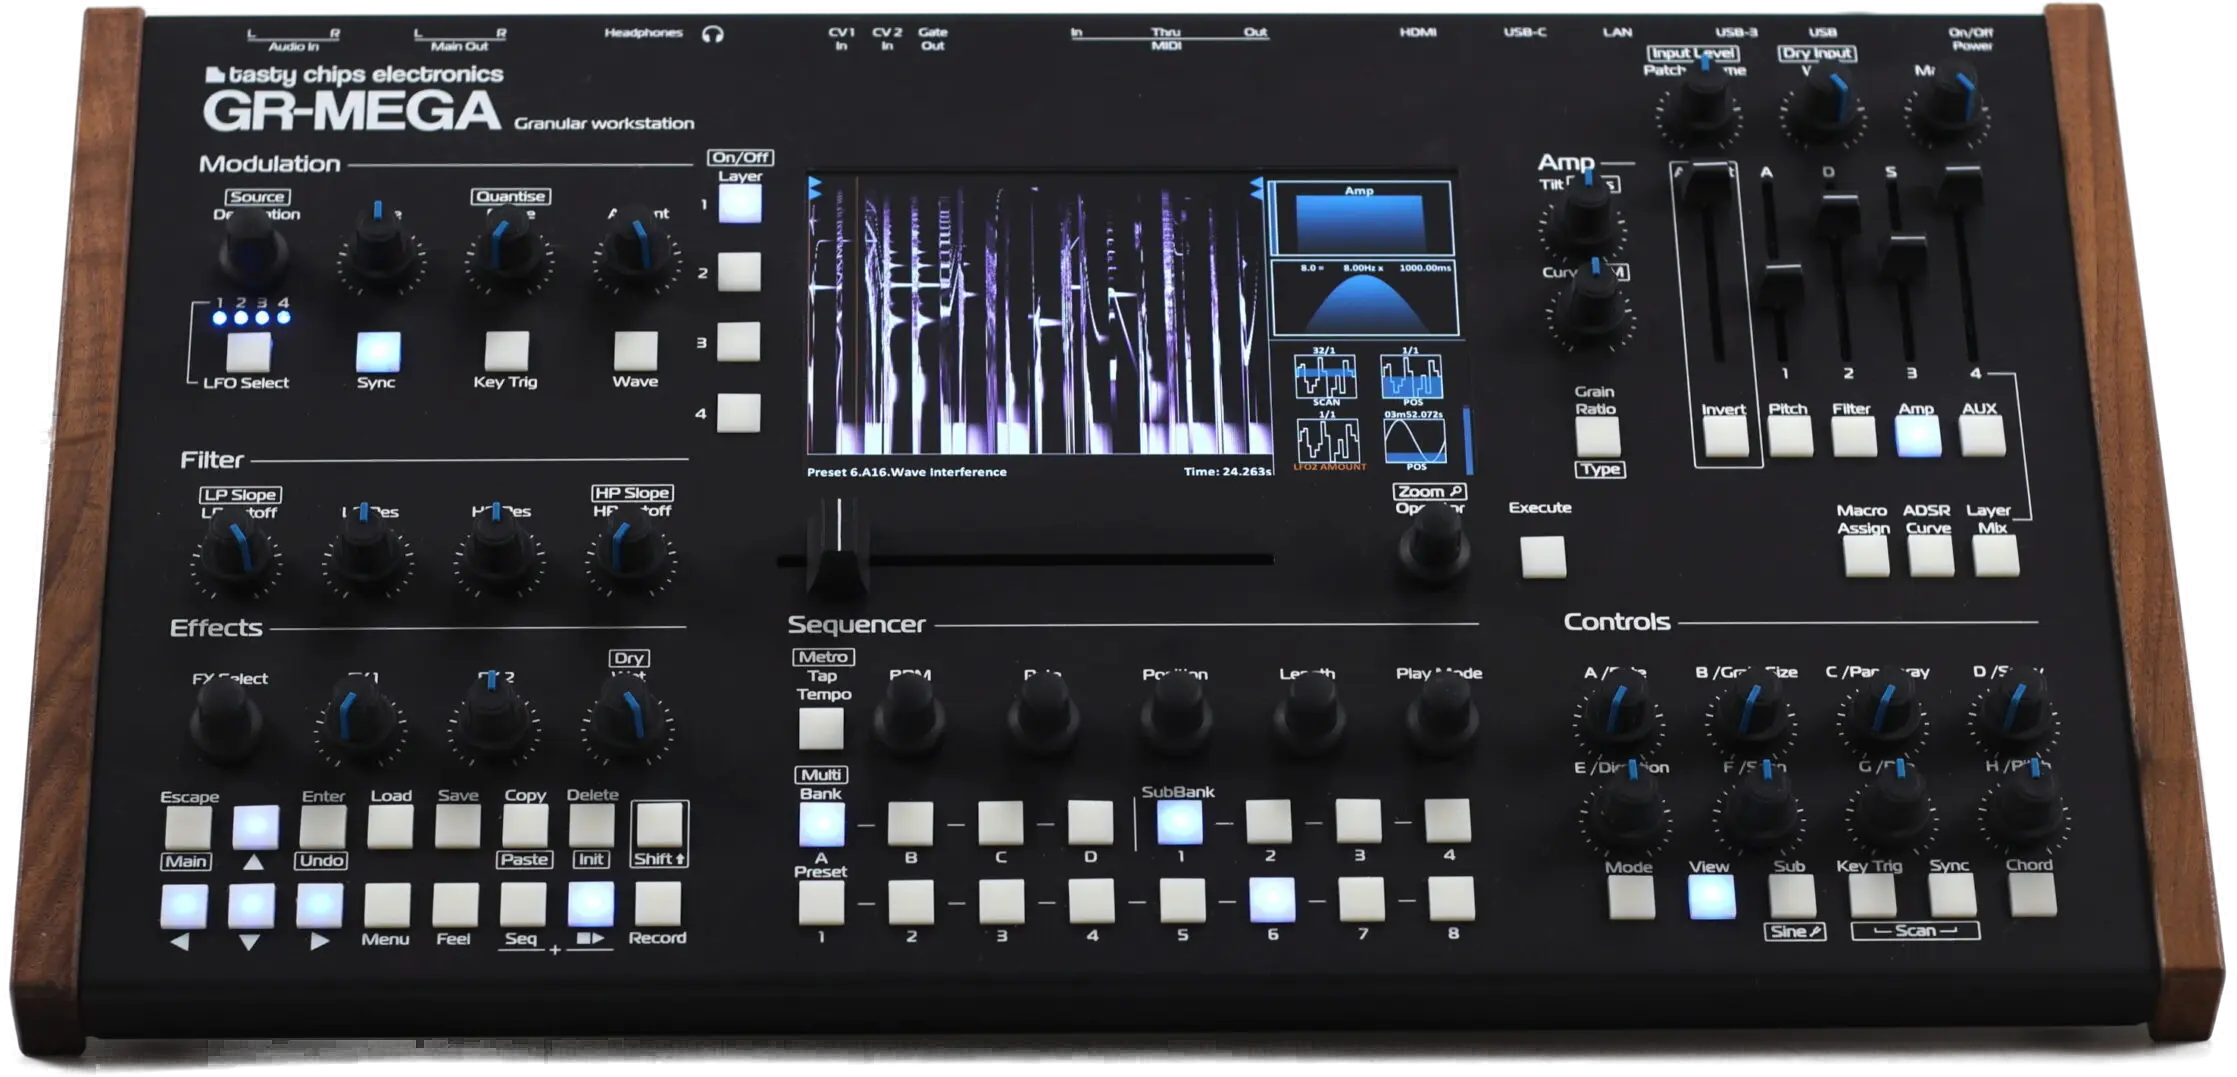Viewport: 2237px width, 1077px height.
Task: Push the Grain Ratio Type button
Action: coord(1598,437)
